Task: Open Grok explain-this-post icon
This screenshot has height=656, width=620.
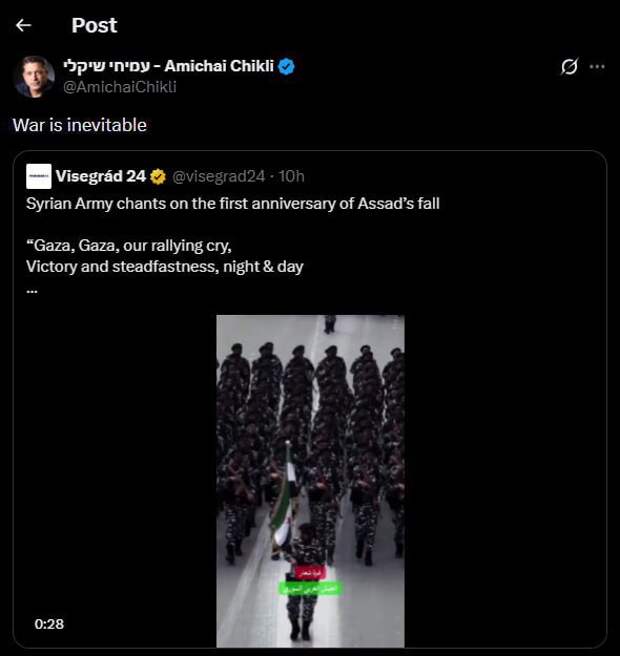Action: 569,67
